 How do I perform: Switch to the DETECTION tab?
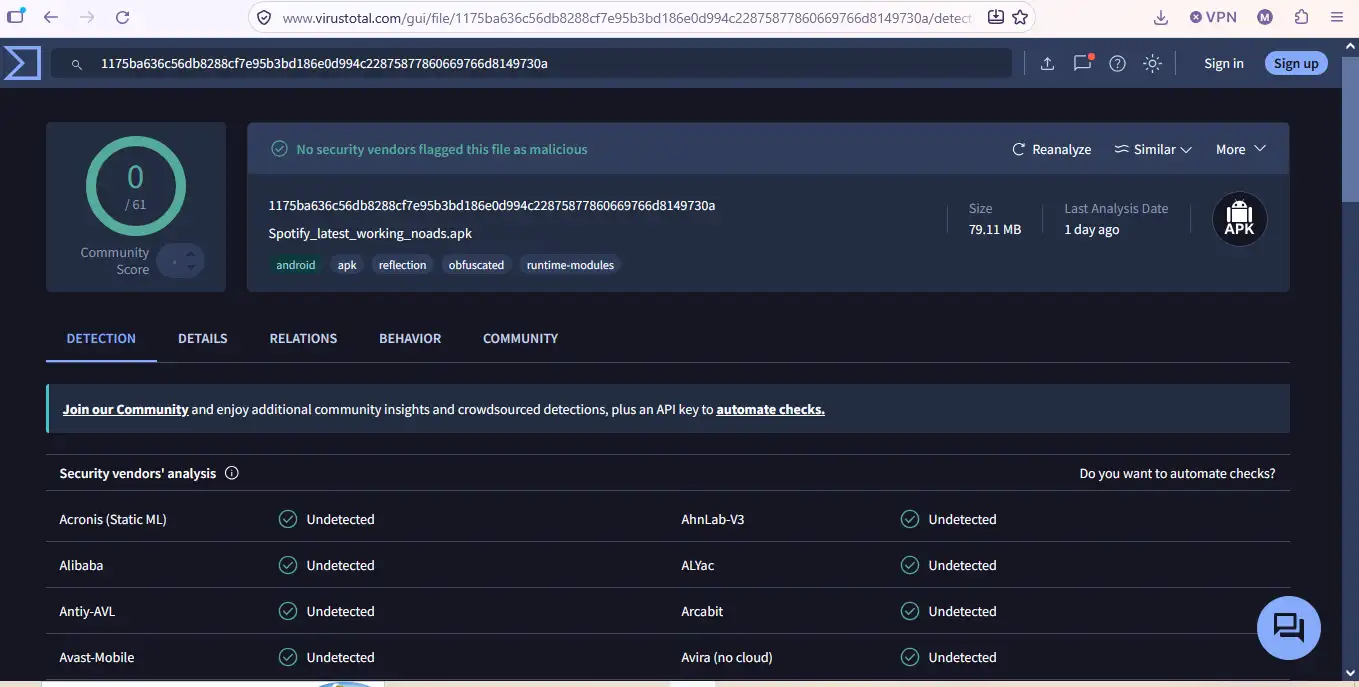coord(101,338)
